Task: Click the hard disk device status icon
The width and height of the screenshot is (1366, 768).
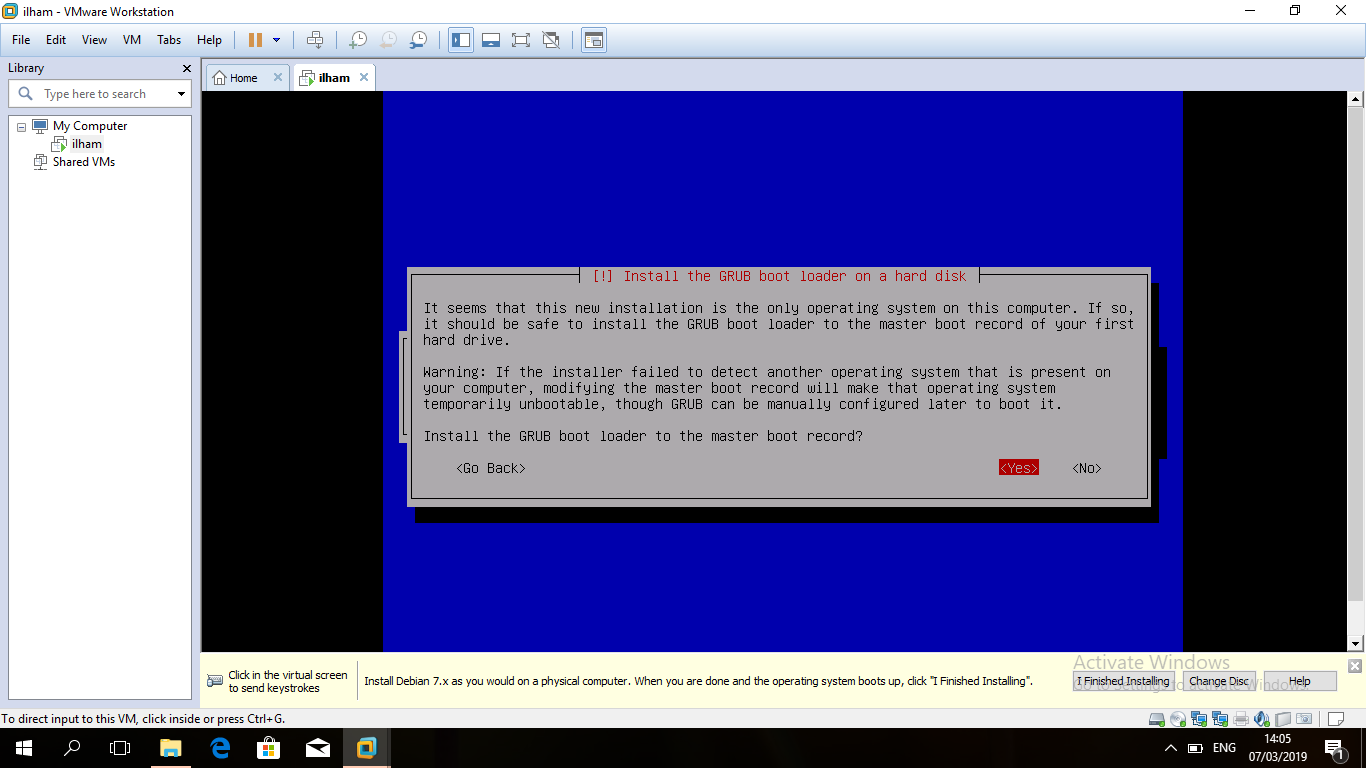Action: 1157,718
